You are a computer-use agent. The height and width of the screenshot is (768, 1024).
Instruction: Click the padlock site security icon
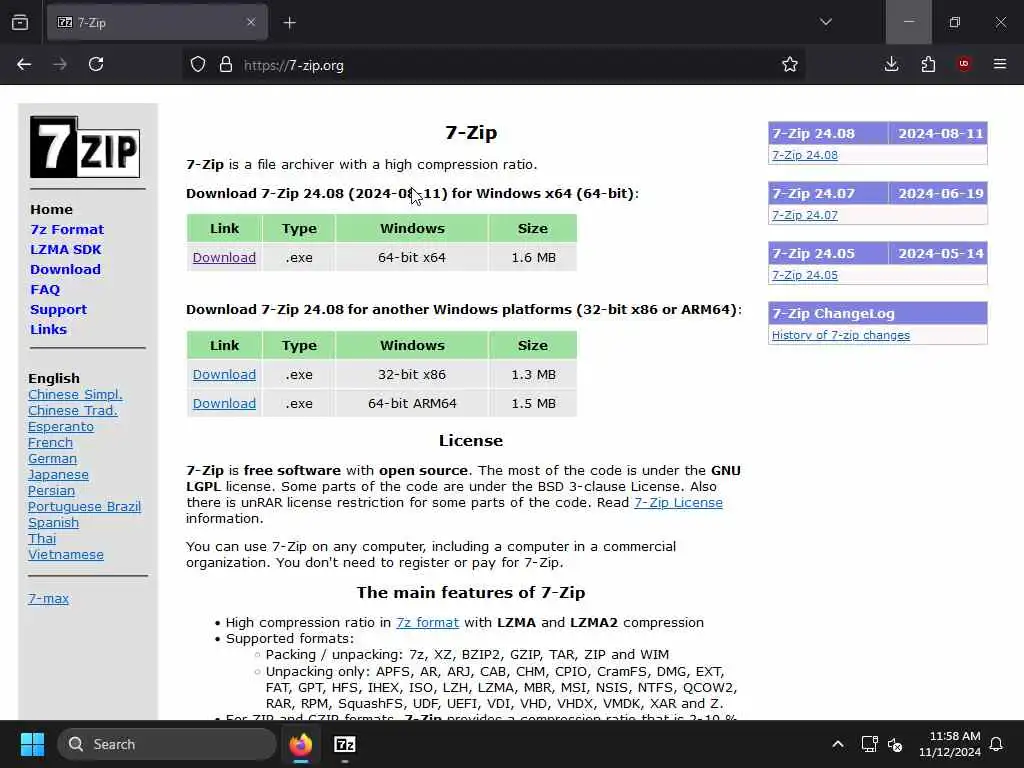pyautogui.click(x=226, y=64)
